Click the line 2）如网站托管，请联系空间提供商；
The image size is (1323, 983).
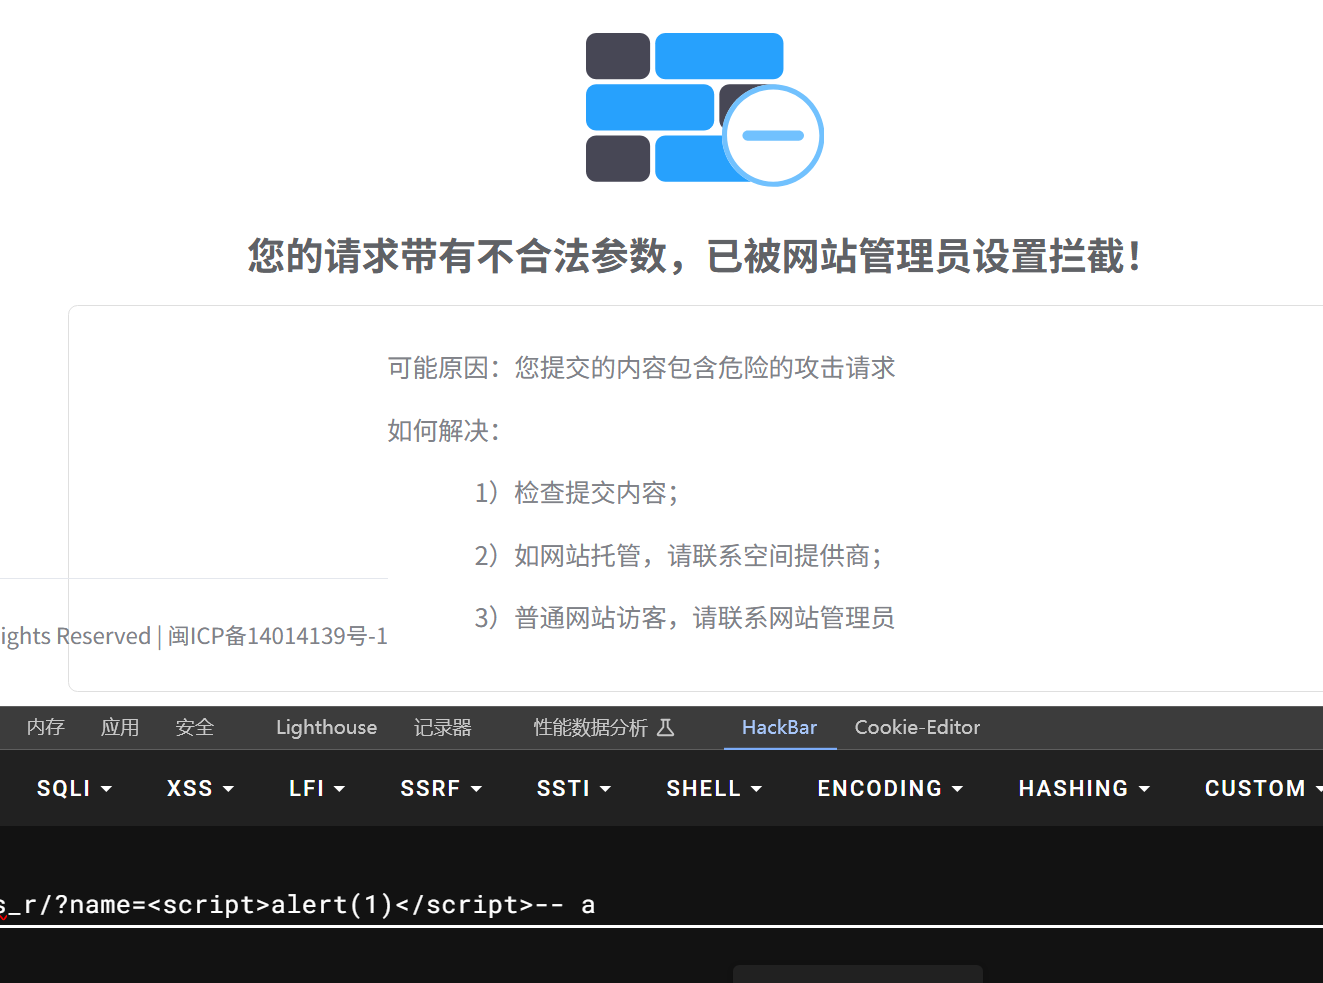coord(680,556)
